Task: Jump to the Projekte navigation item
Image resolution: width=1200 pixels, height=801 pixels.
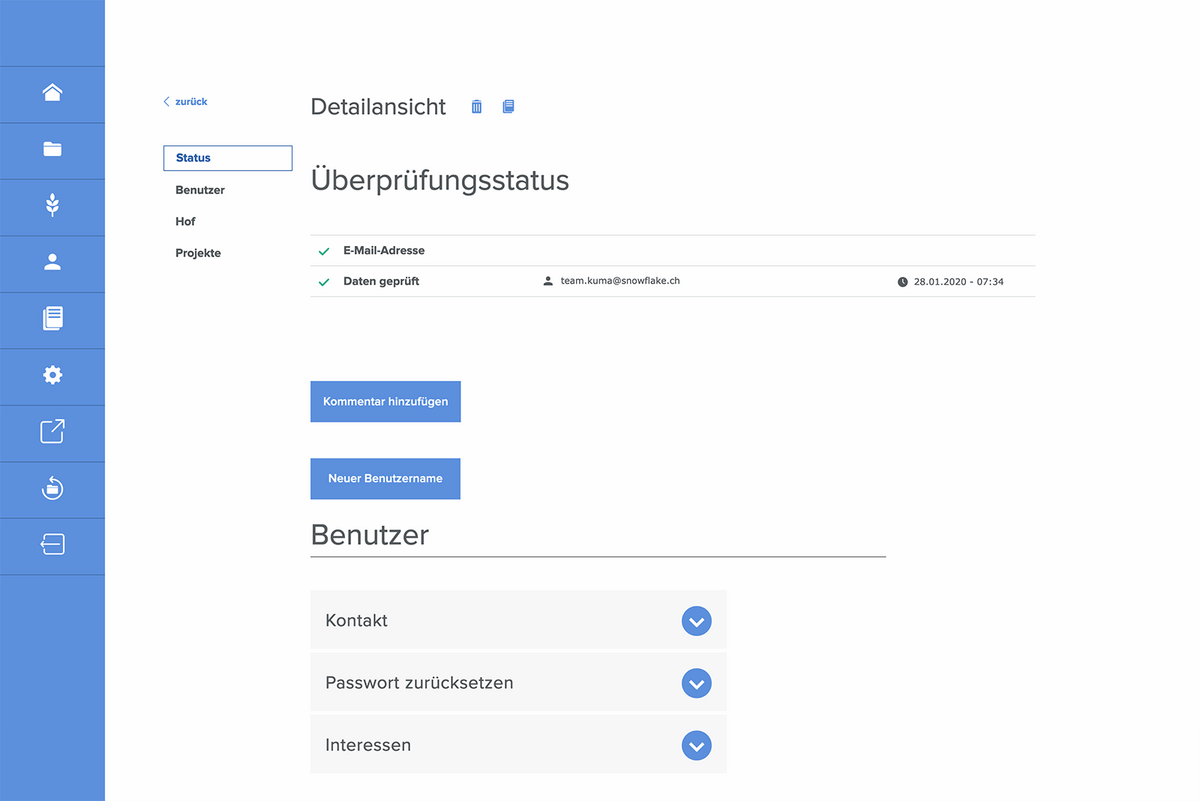Action: 198,253
